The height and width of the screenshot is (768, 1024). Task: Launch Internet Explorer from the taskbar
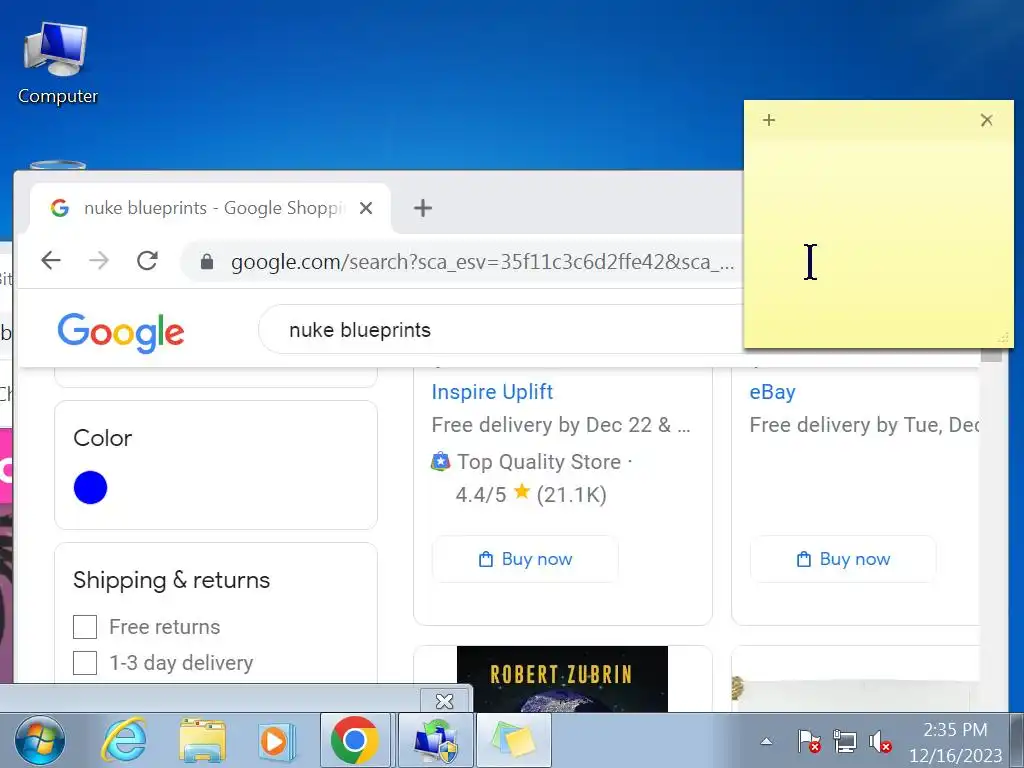[x=123, y=741]
